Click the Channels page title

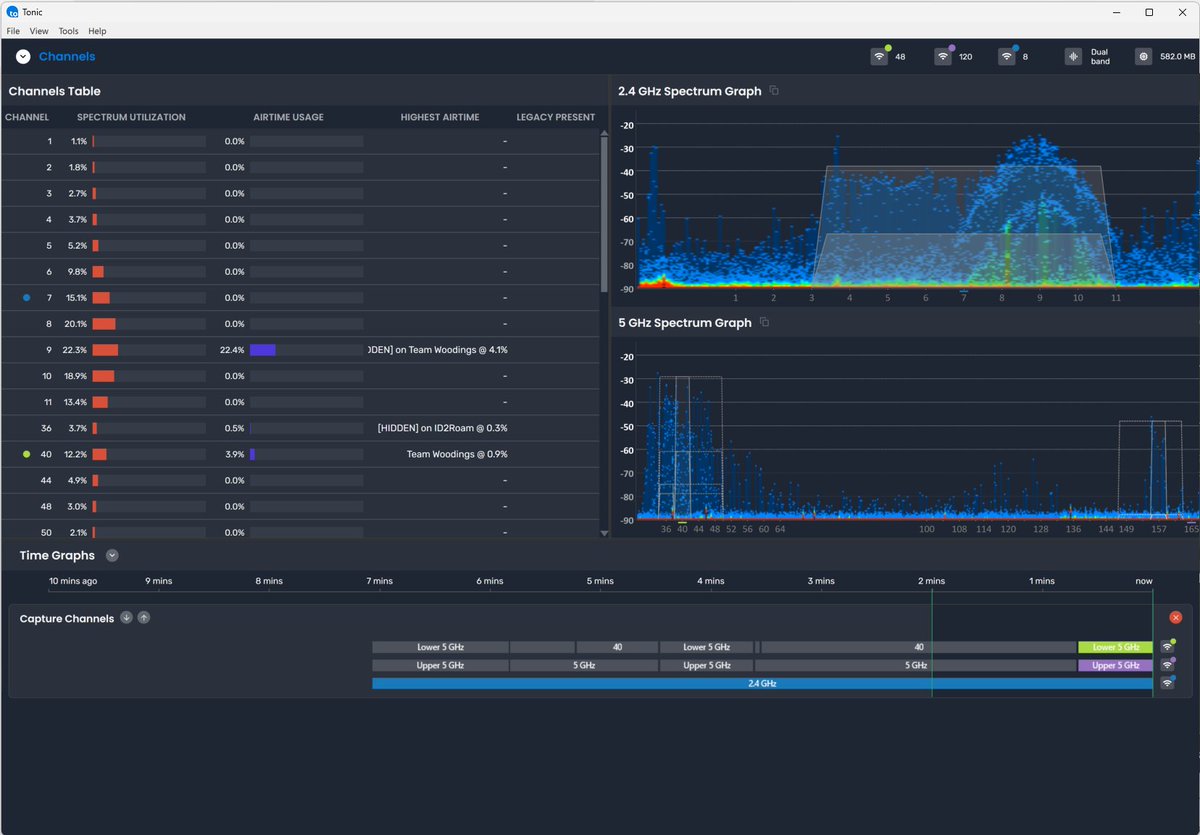tap(67, 57)
